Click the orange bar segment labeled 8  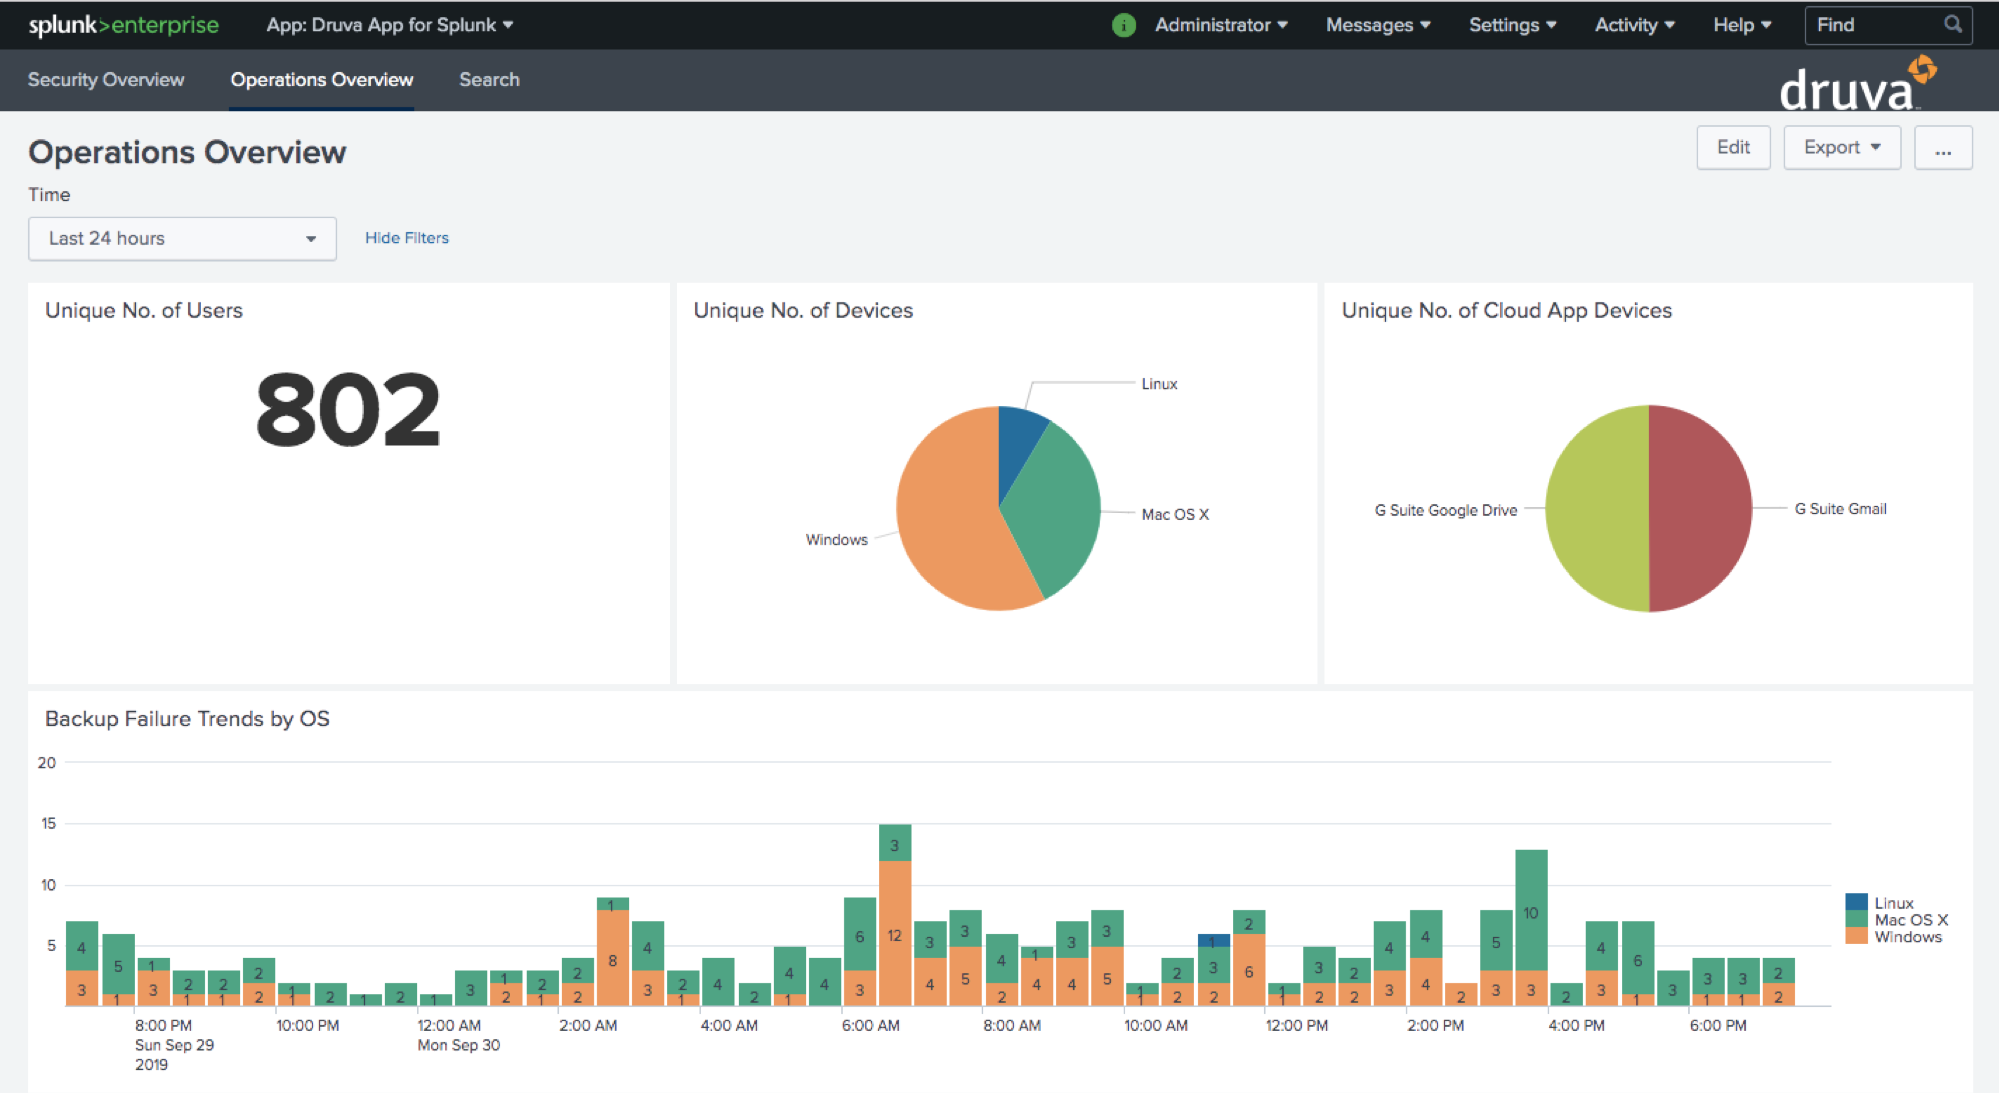click(x=613, y=958)
